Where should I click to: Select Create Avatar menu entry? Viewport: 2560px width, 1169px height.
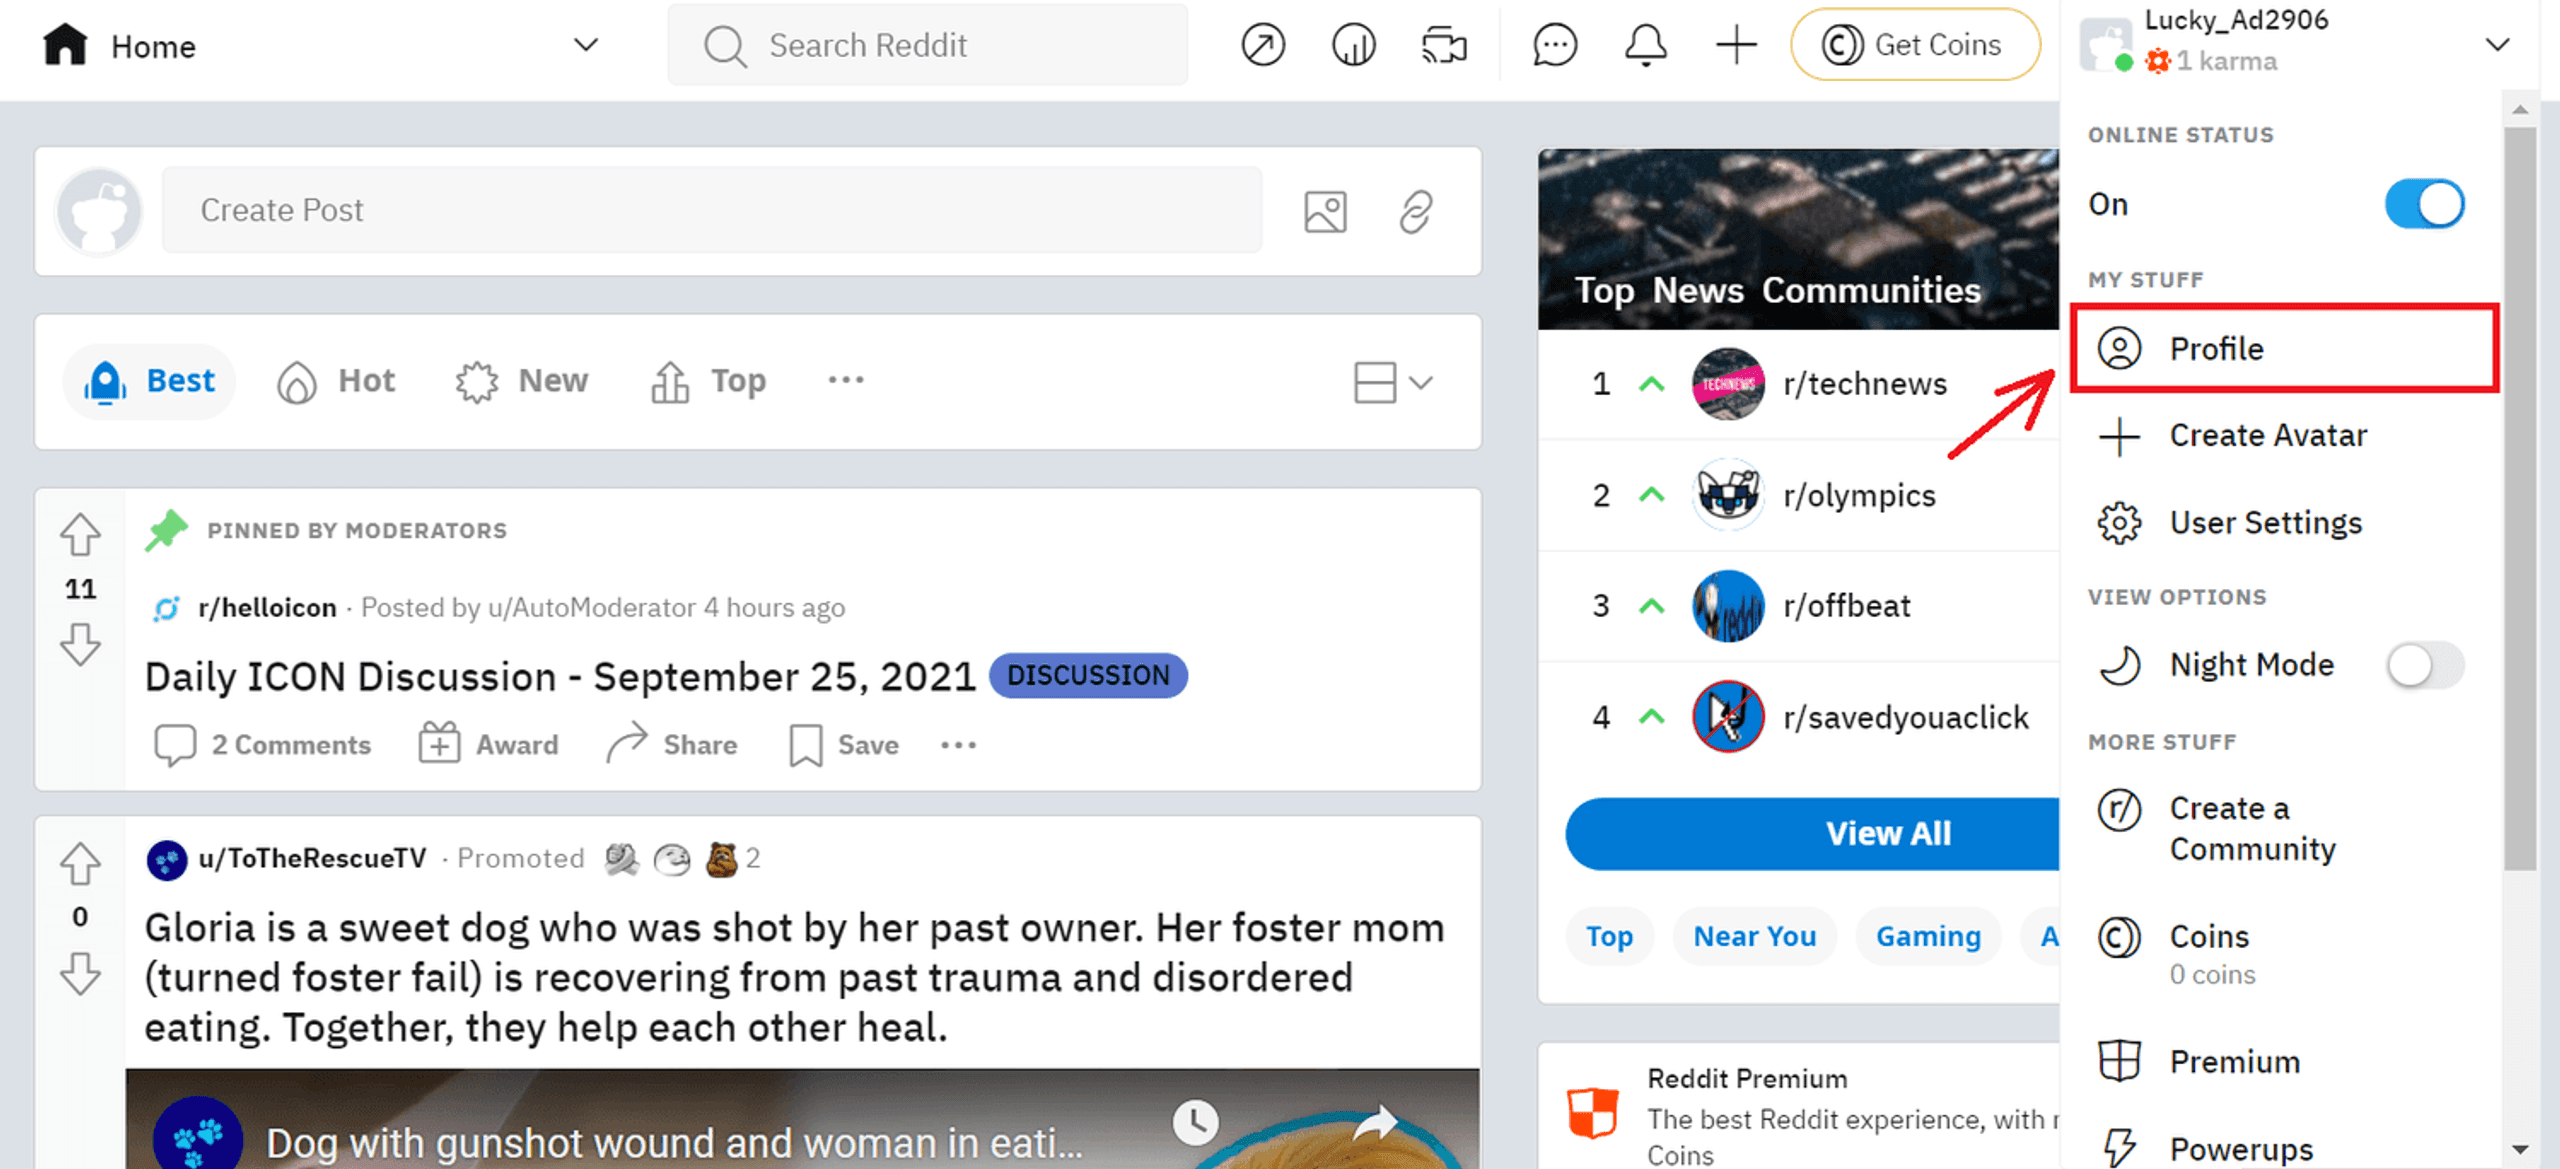pos(2285,436)
